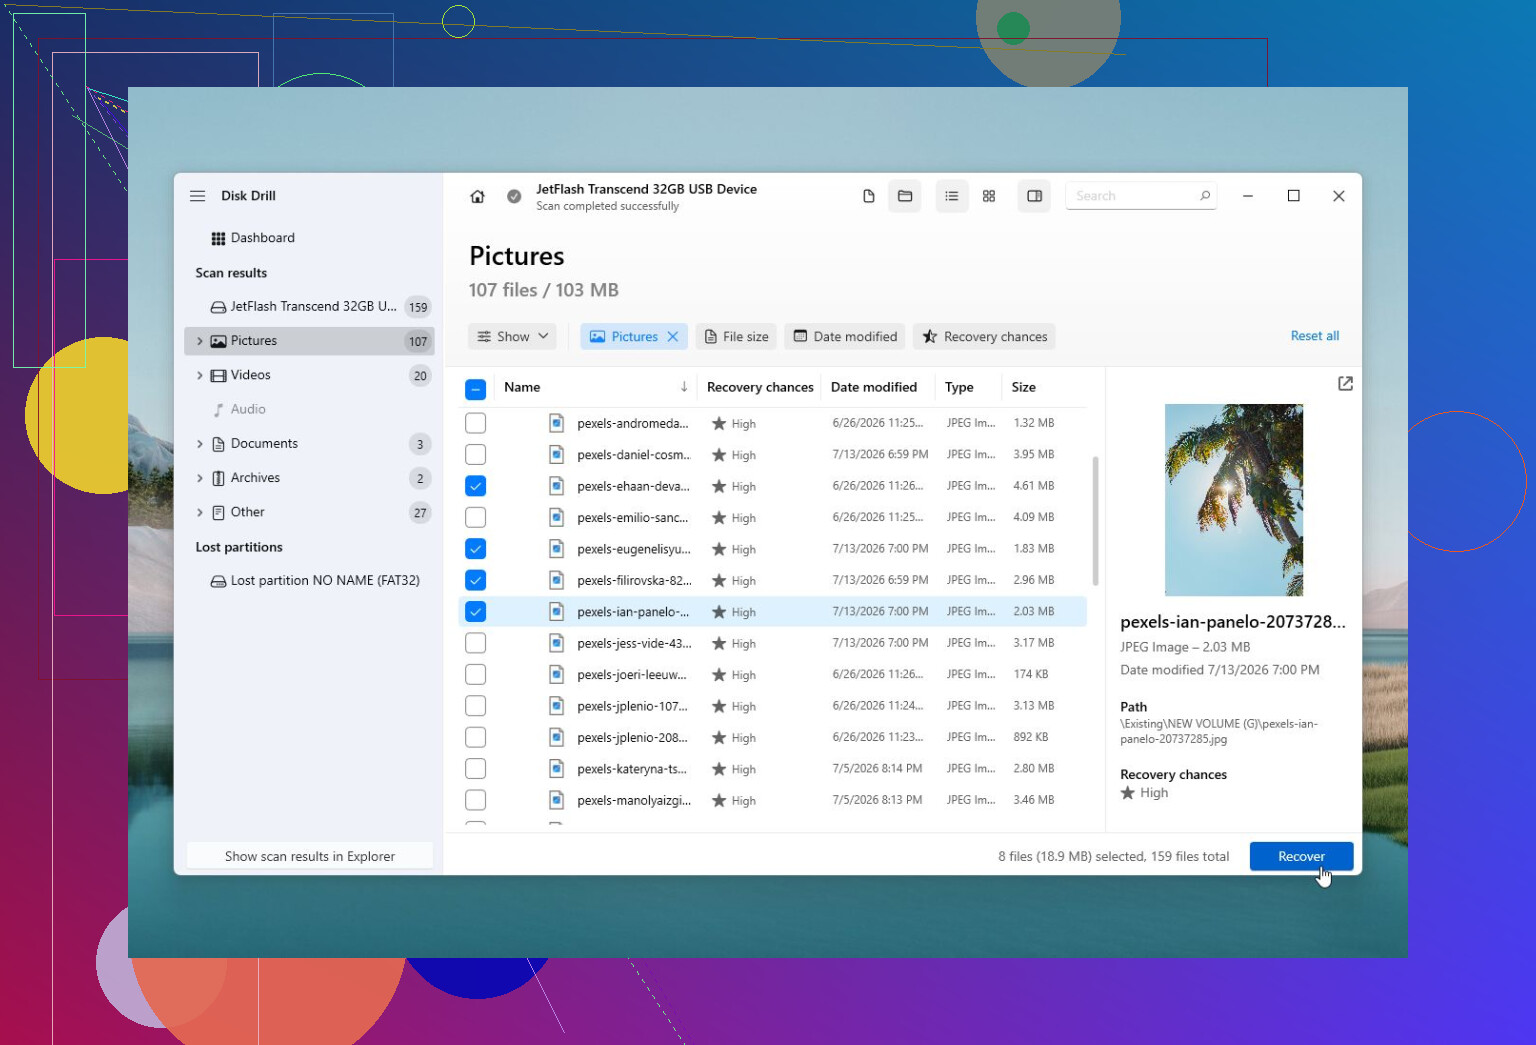Select the grid view layout icon

pos(989,196)
